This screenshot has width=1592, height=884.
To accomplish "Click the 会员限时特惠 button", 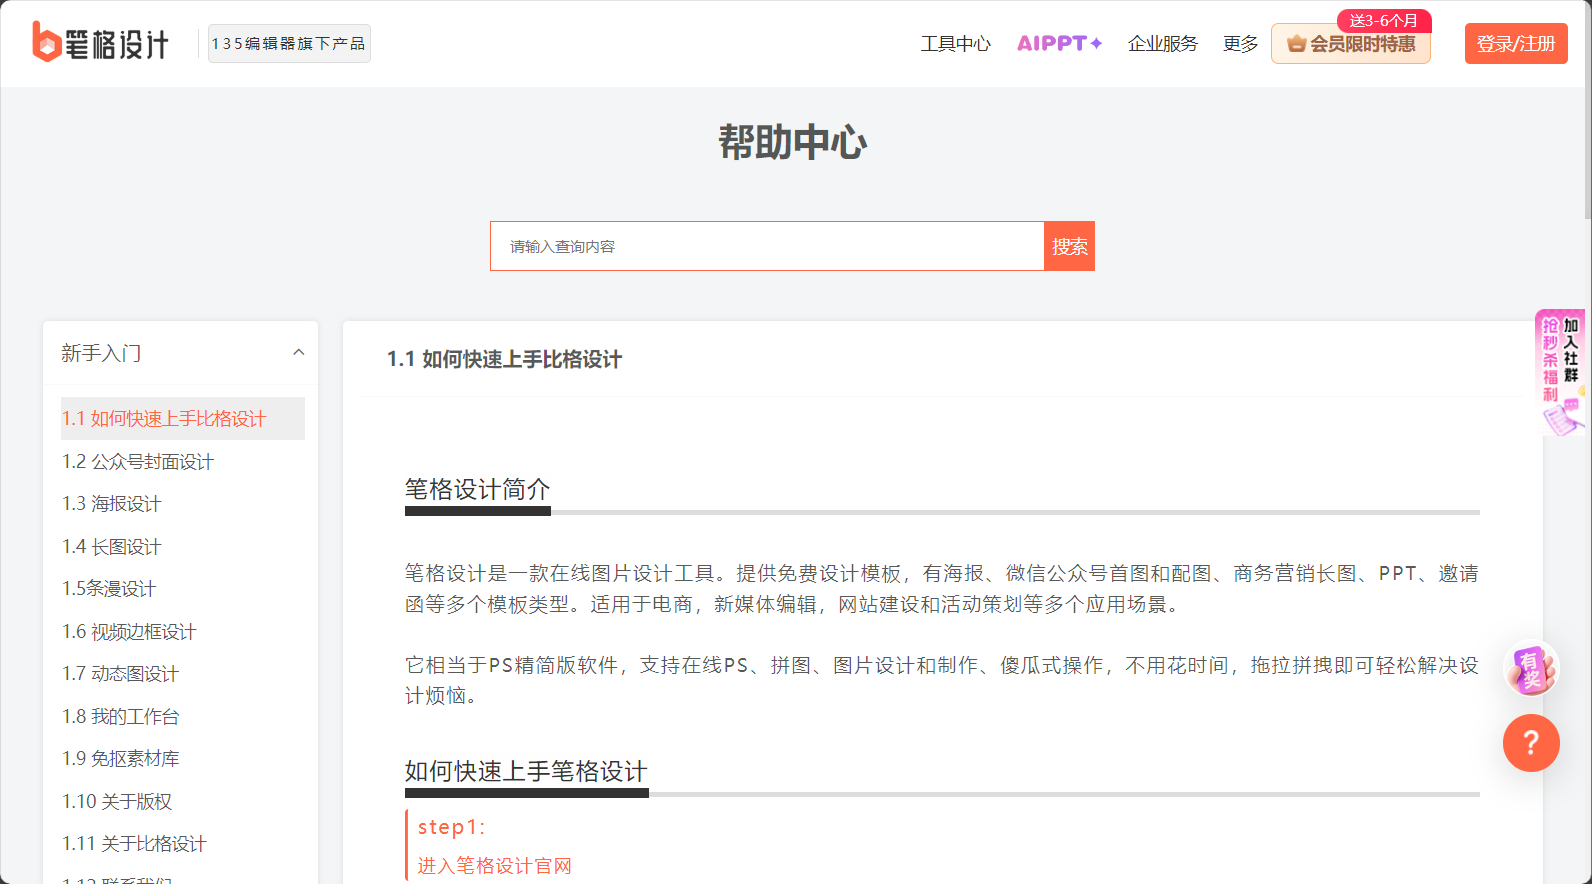I will [x=1351, y=44].
